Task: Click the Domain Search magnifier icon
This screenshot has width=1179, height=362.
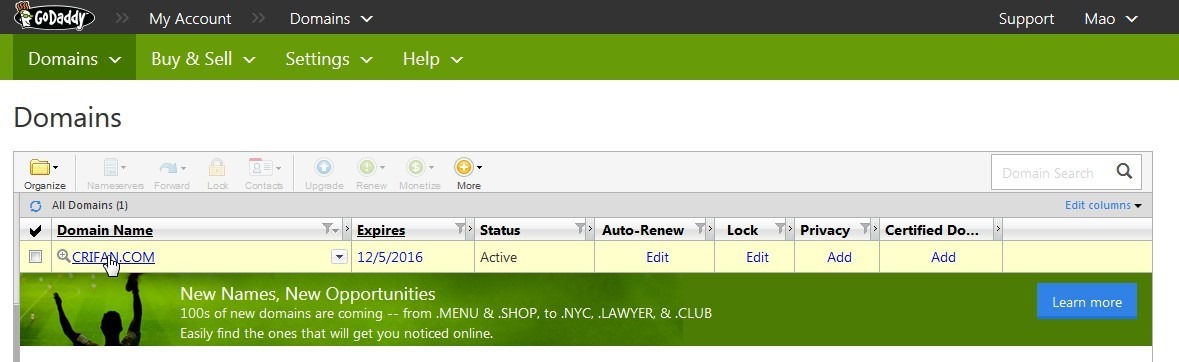Action: point(1124,172)
